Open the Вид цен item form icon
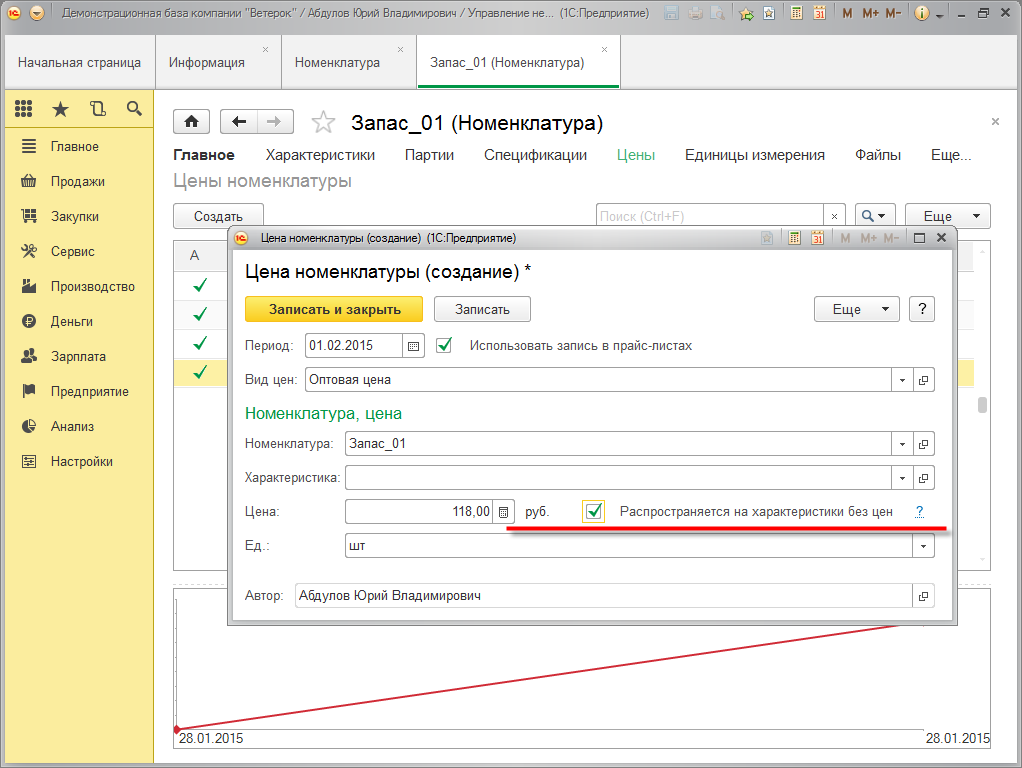Image resolution: width=1022 pixels, height=768 pixels. (x=924, y=380)
